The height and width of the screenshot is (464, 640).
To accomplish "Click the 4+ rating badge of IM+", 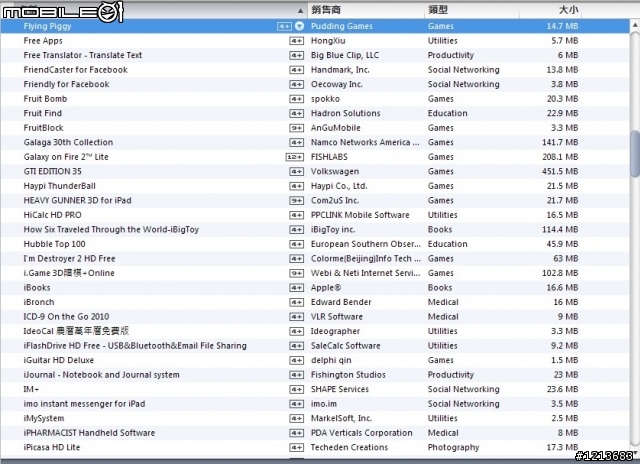I will point(296,389).
